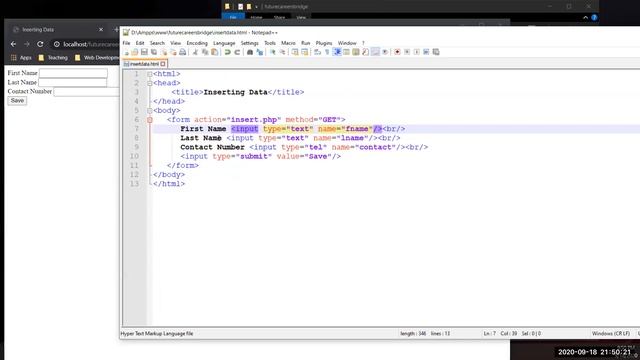
Task: Click the Close document toolbar icon
Action: [x=164, y=52]
